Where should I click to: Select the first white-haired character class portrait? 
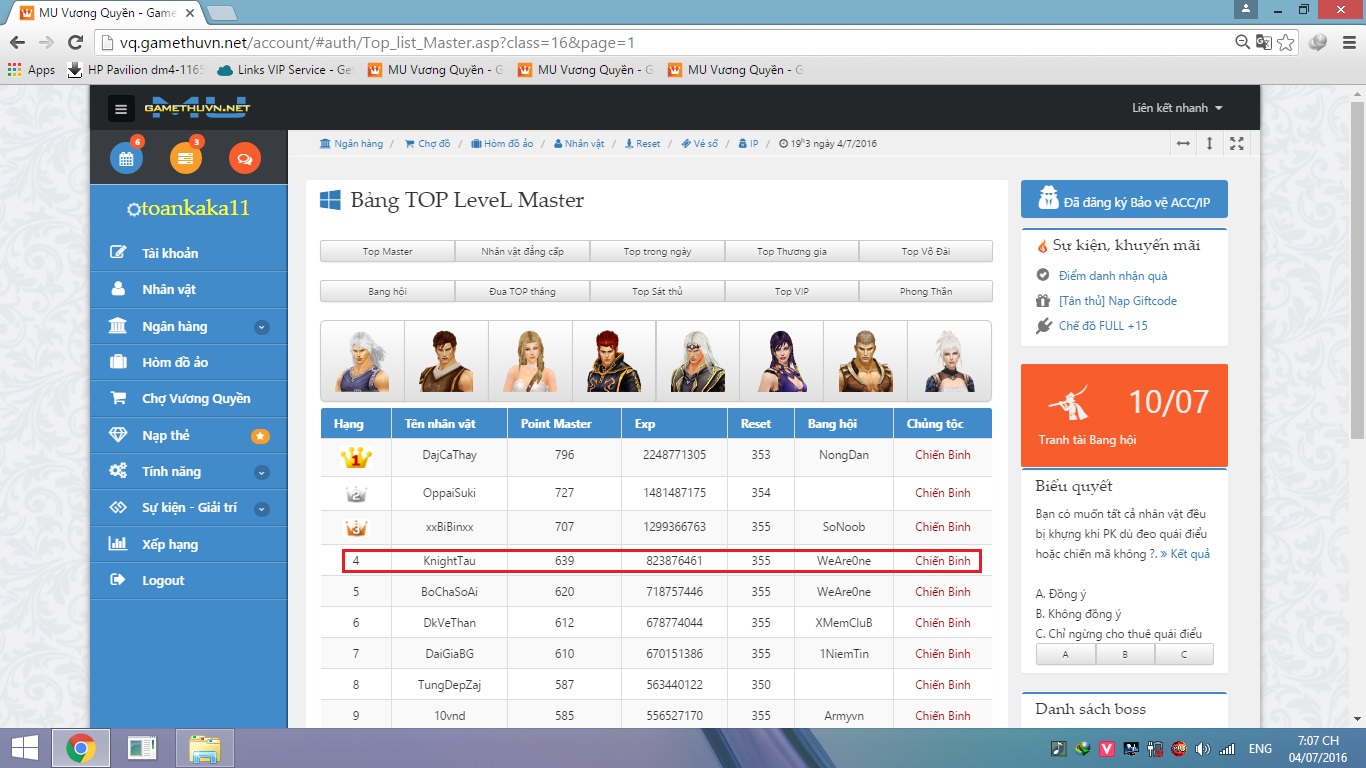point(362,361)
